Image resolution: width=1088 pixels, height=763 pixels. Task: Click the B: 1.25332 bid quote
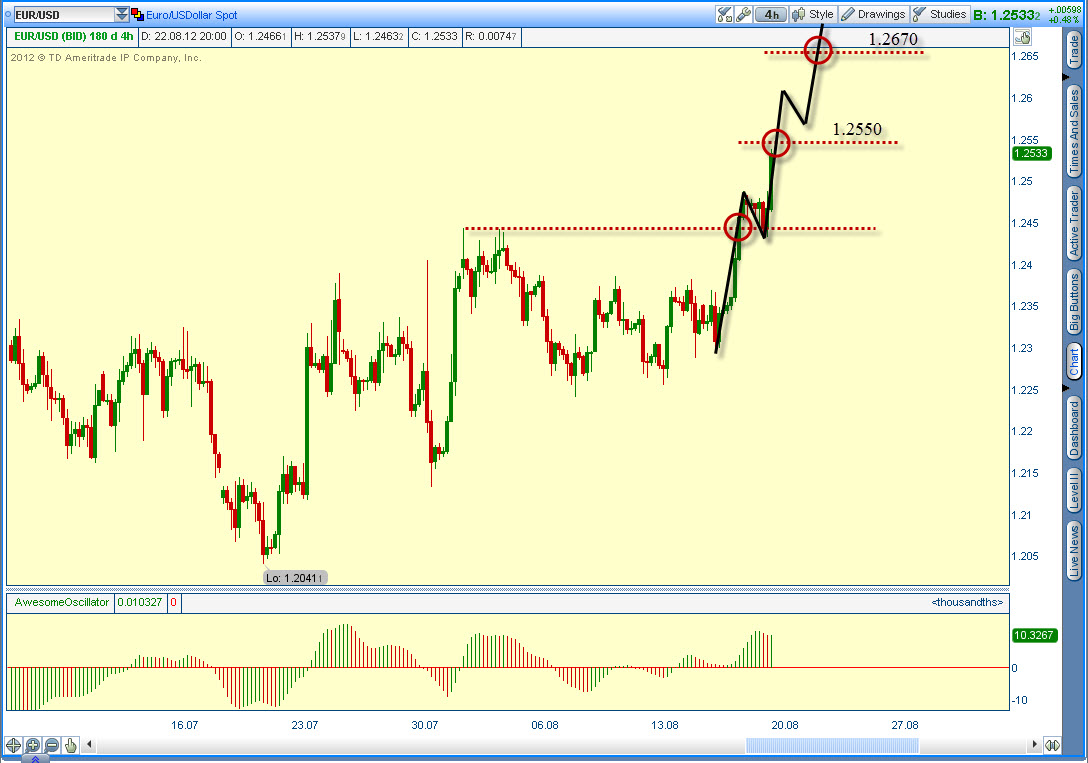pyautogui.click(x=1006, y=15)
